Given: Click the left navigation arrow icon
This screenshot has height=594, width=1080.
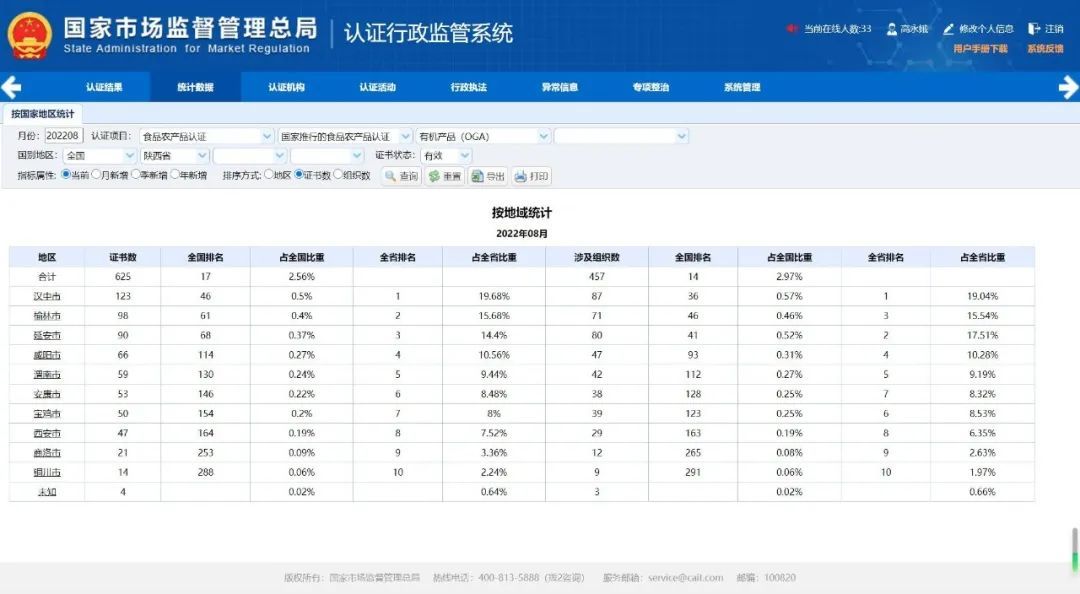Looking at the screenshot, I should [x=12, y=87].
